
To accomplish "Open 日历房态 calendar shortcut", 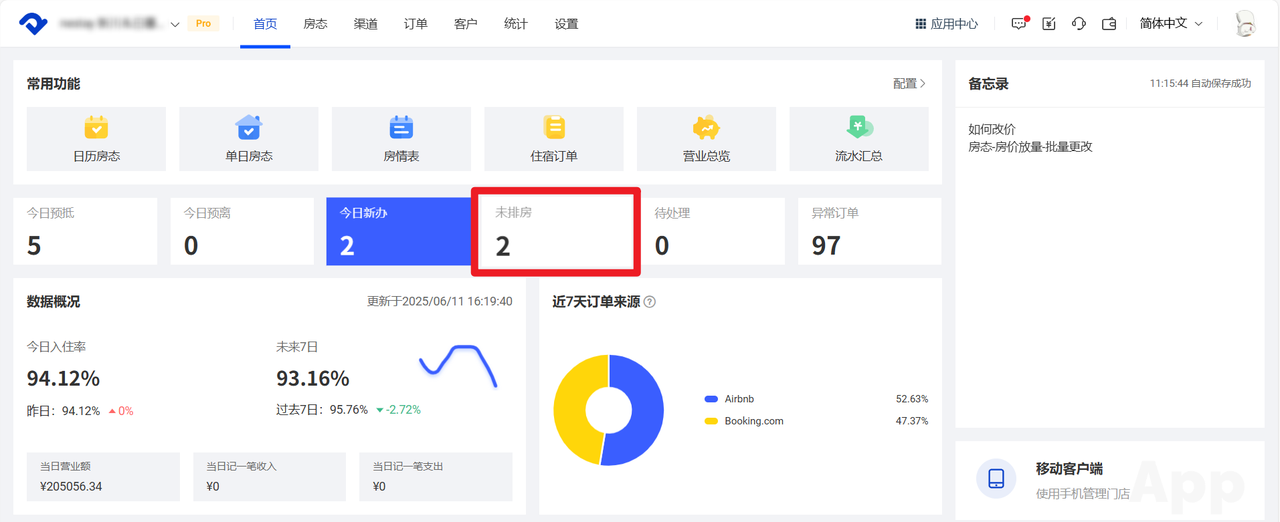I will point(97,139).
